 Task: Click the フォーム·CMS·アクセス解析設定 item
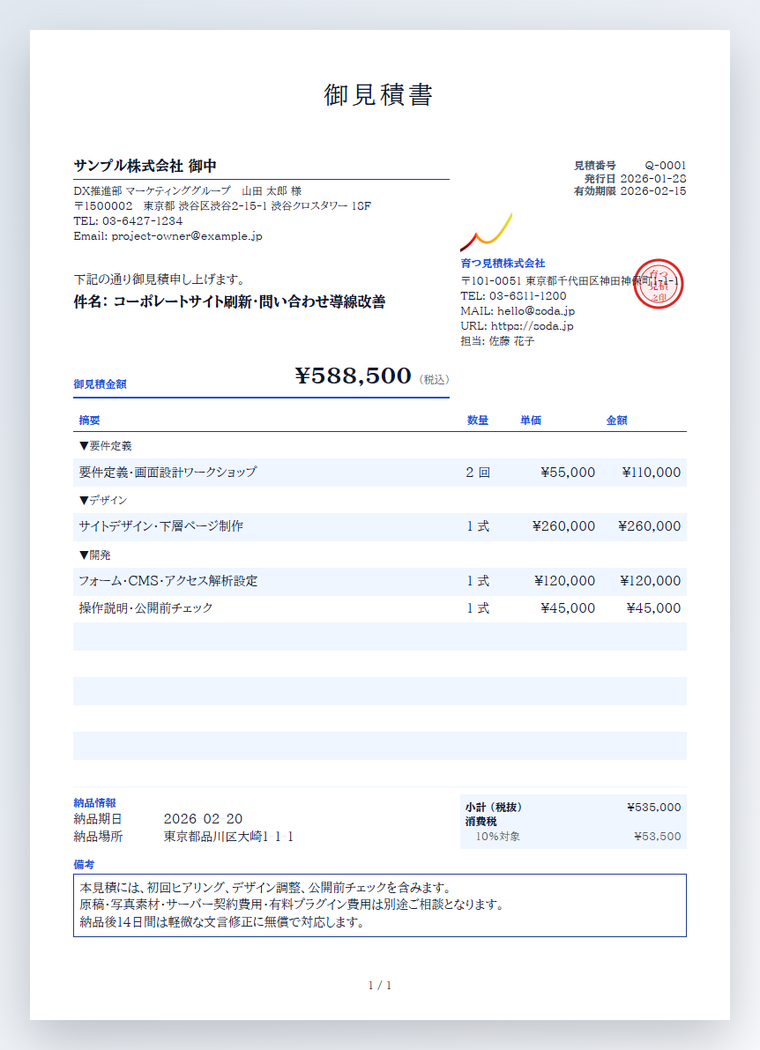pyautogui.click(x=168, y=581)
